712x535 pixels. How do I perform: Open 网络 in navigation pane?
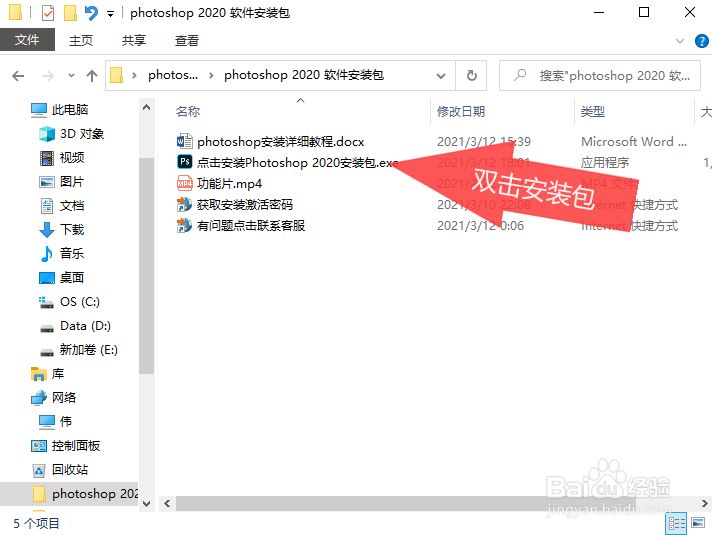(x=64, y=398)
